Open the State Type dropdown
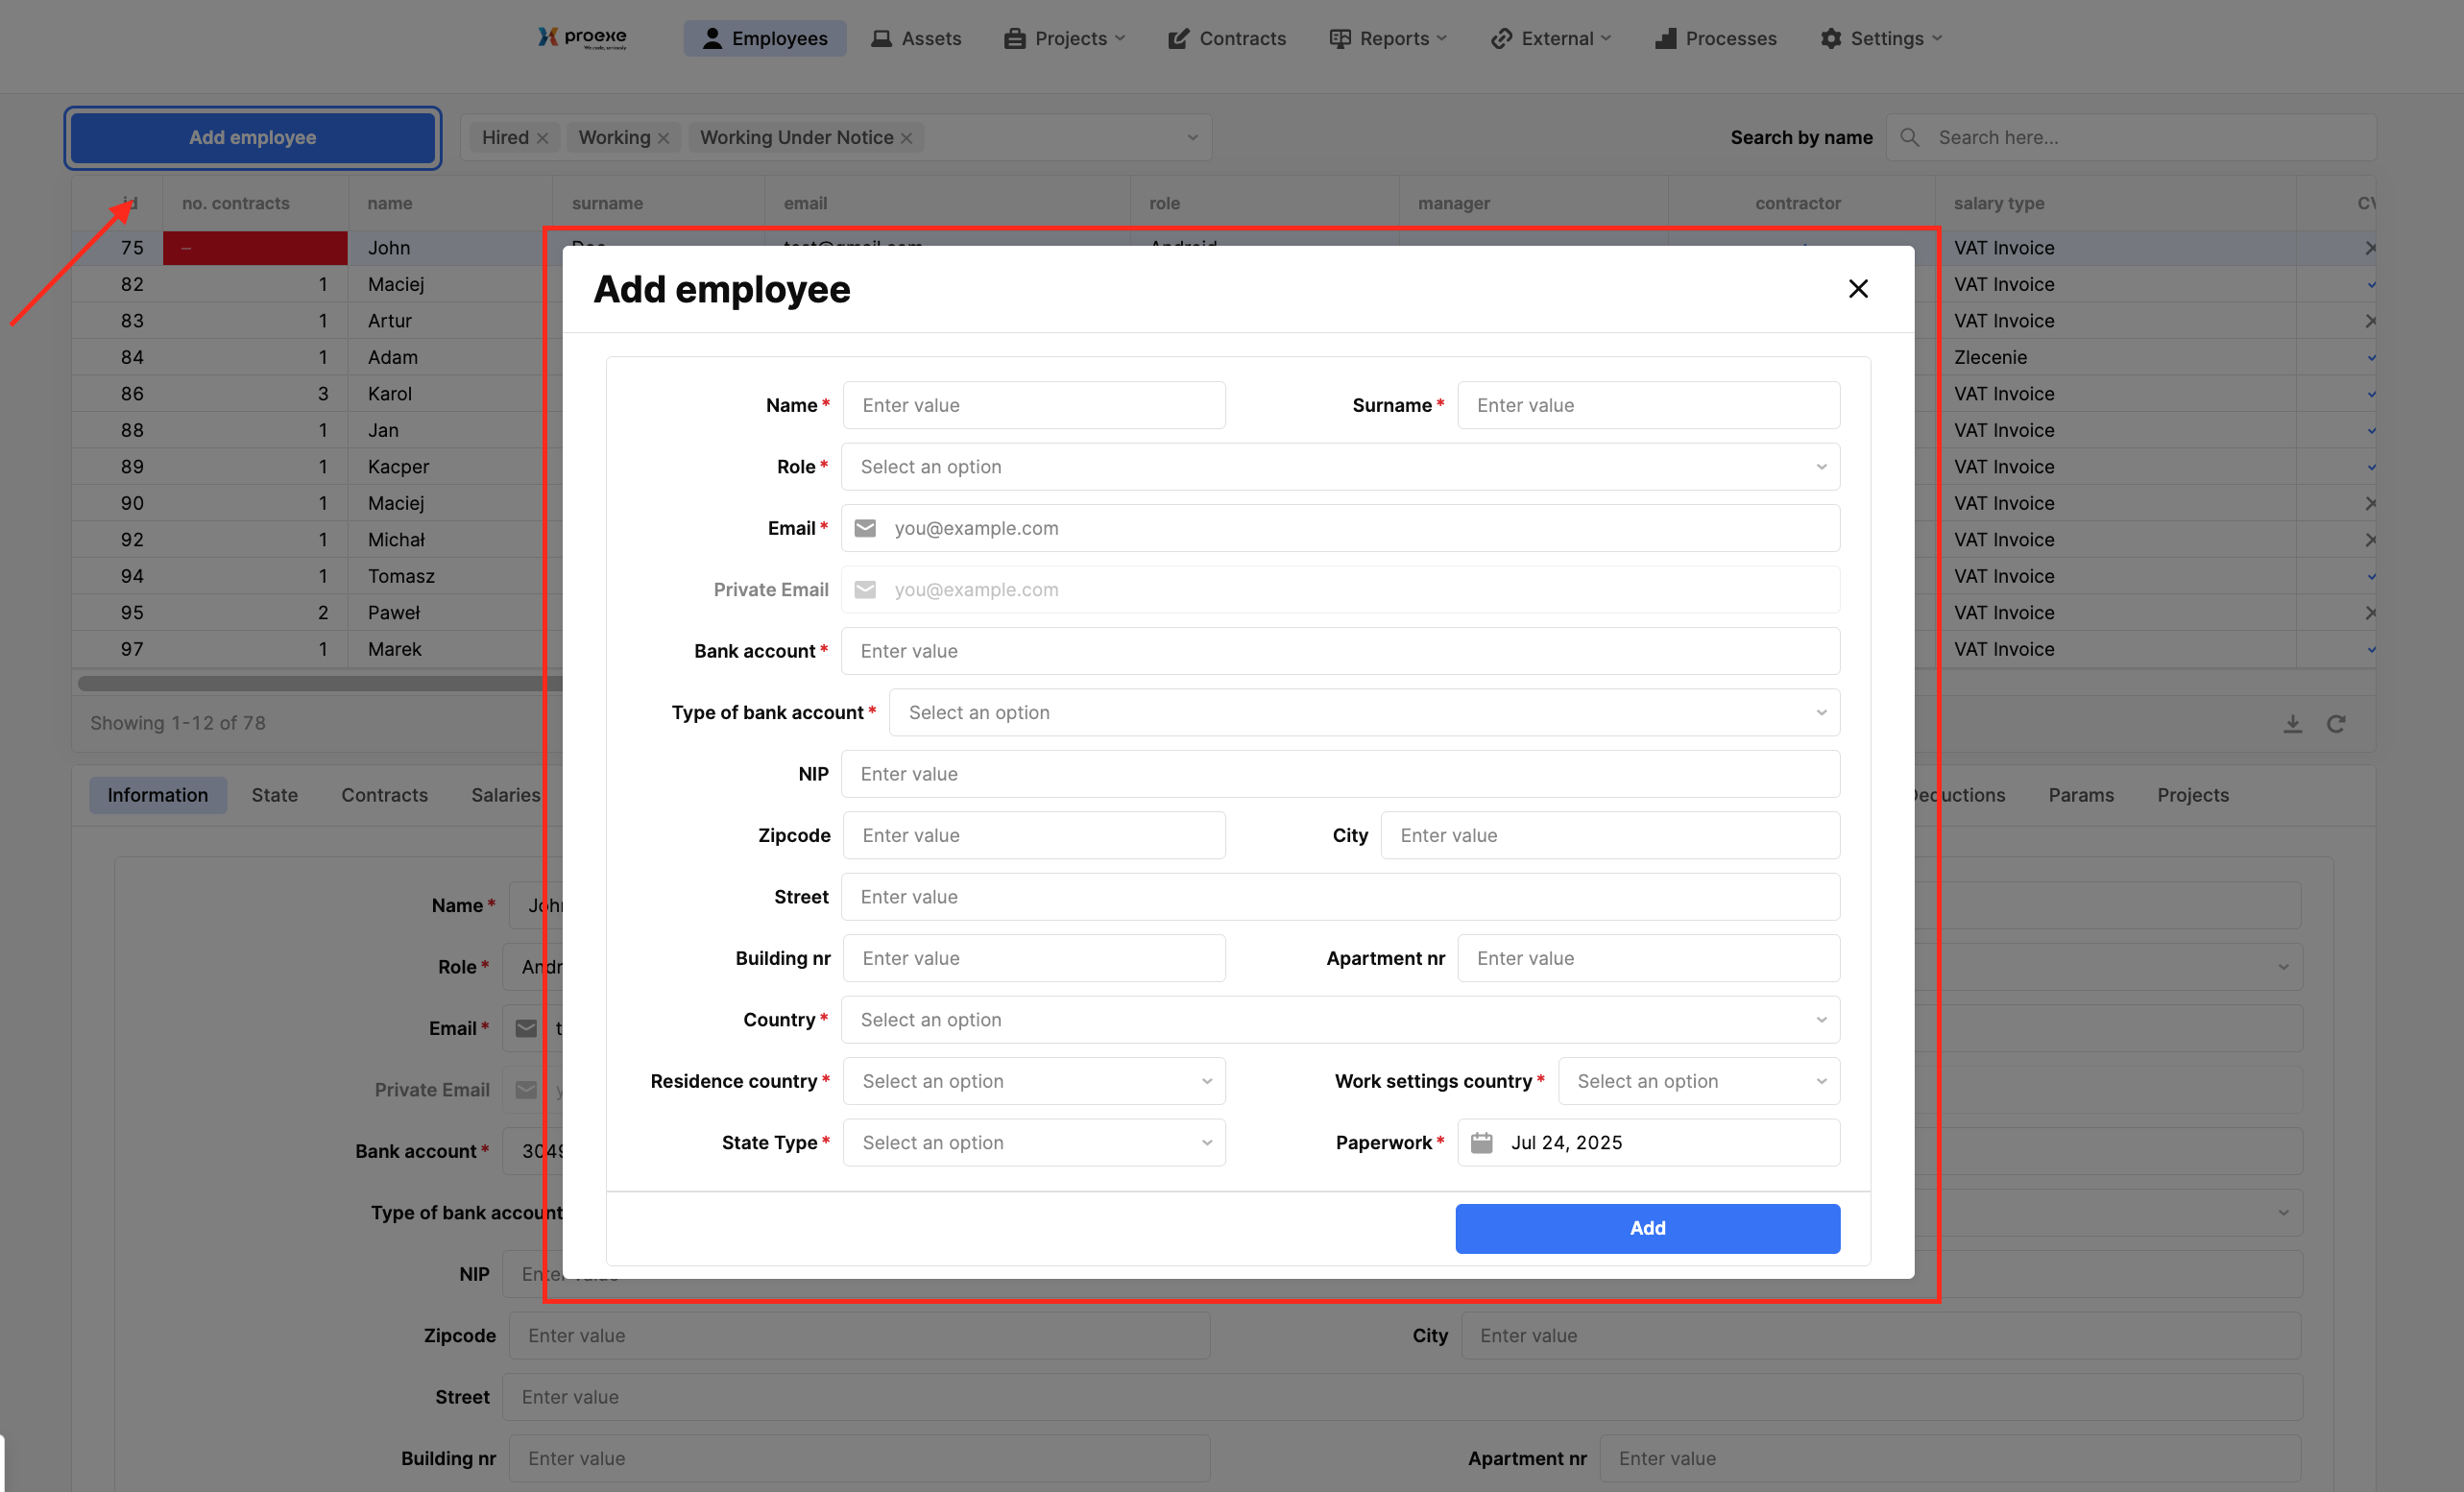2464x1492 pixels. click(1033, 1142)
